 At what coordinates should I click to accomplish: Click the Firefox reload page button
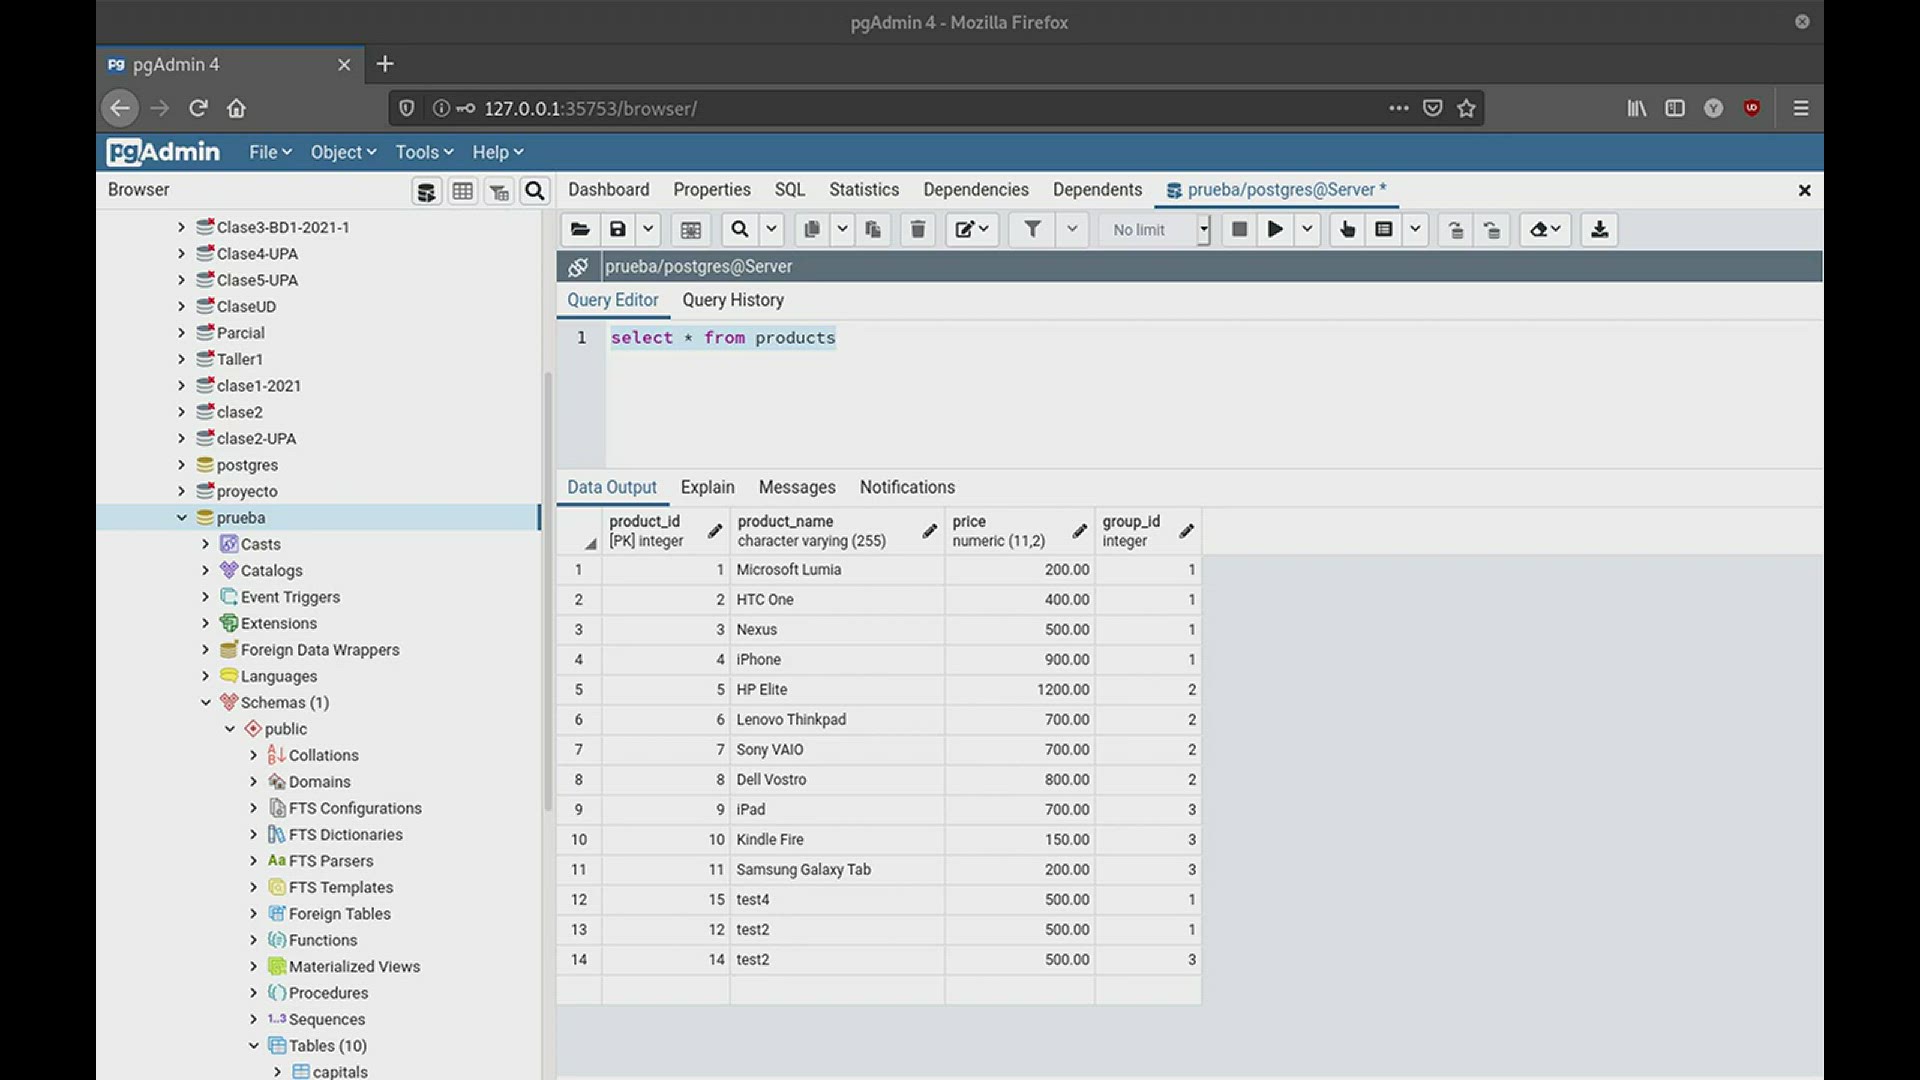point(198,108)
